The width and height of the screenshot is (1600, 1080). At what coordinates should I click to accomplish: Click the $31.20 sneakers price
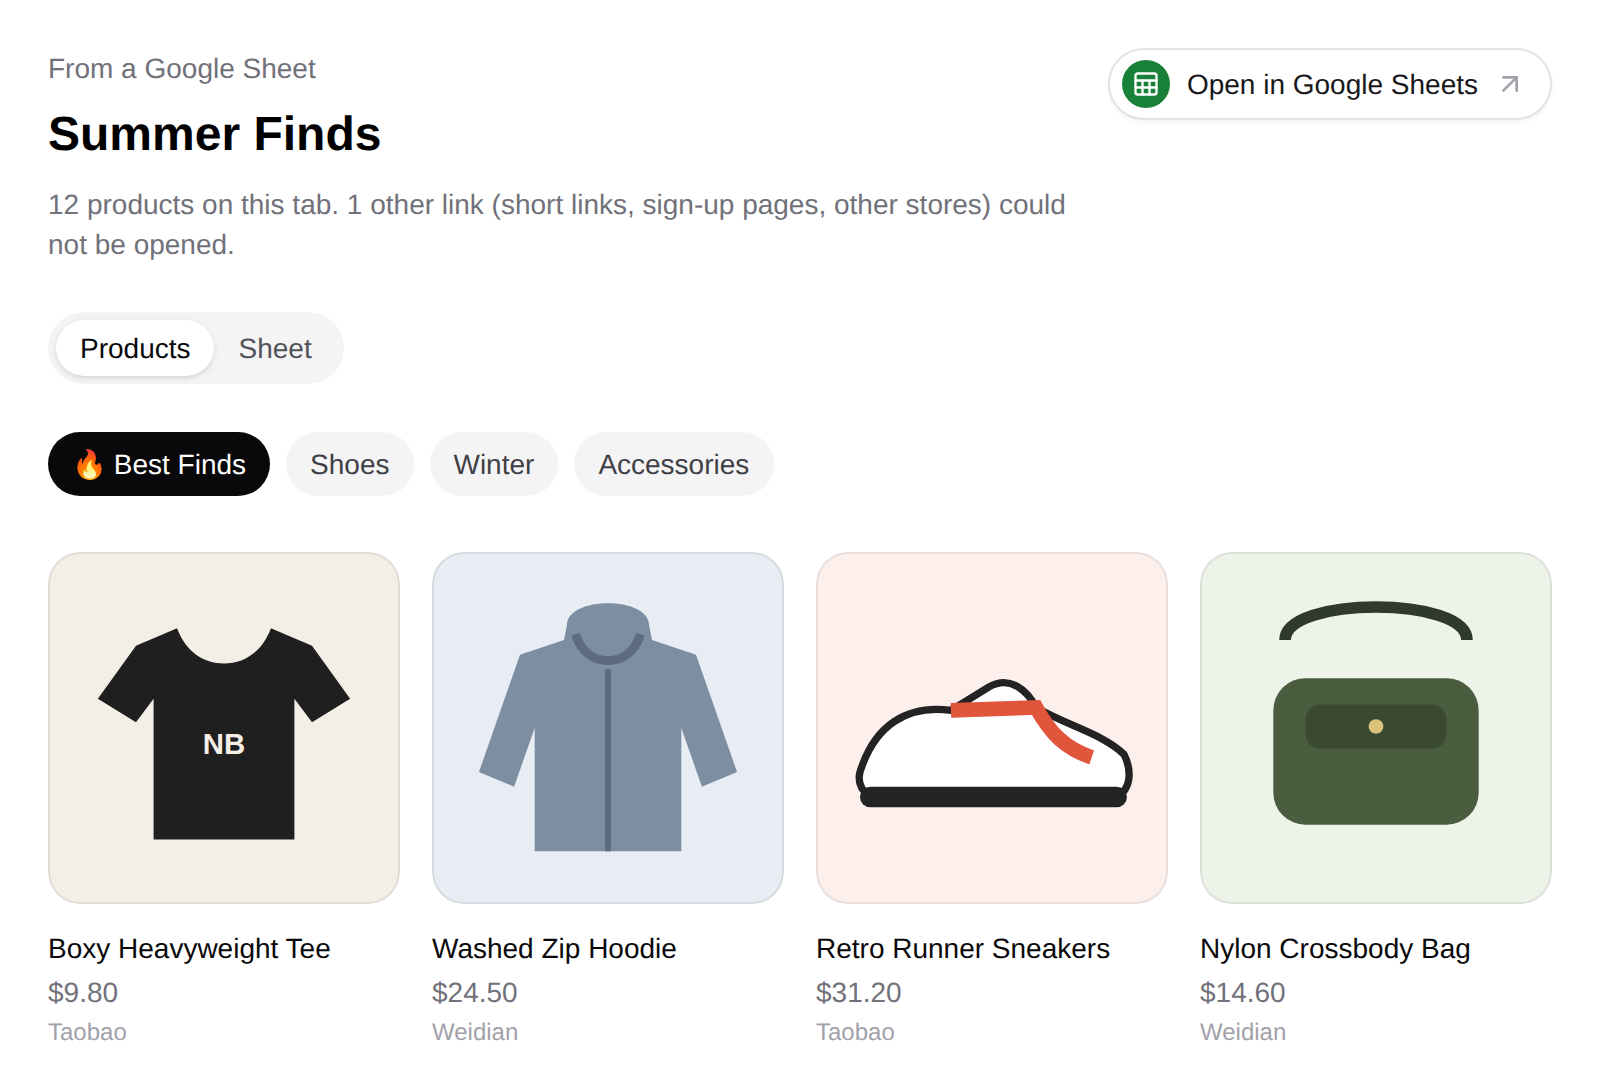pos(859,992)
